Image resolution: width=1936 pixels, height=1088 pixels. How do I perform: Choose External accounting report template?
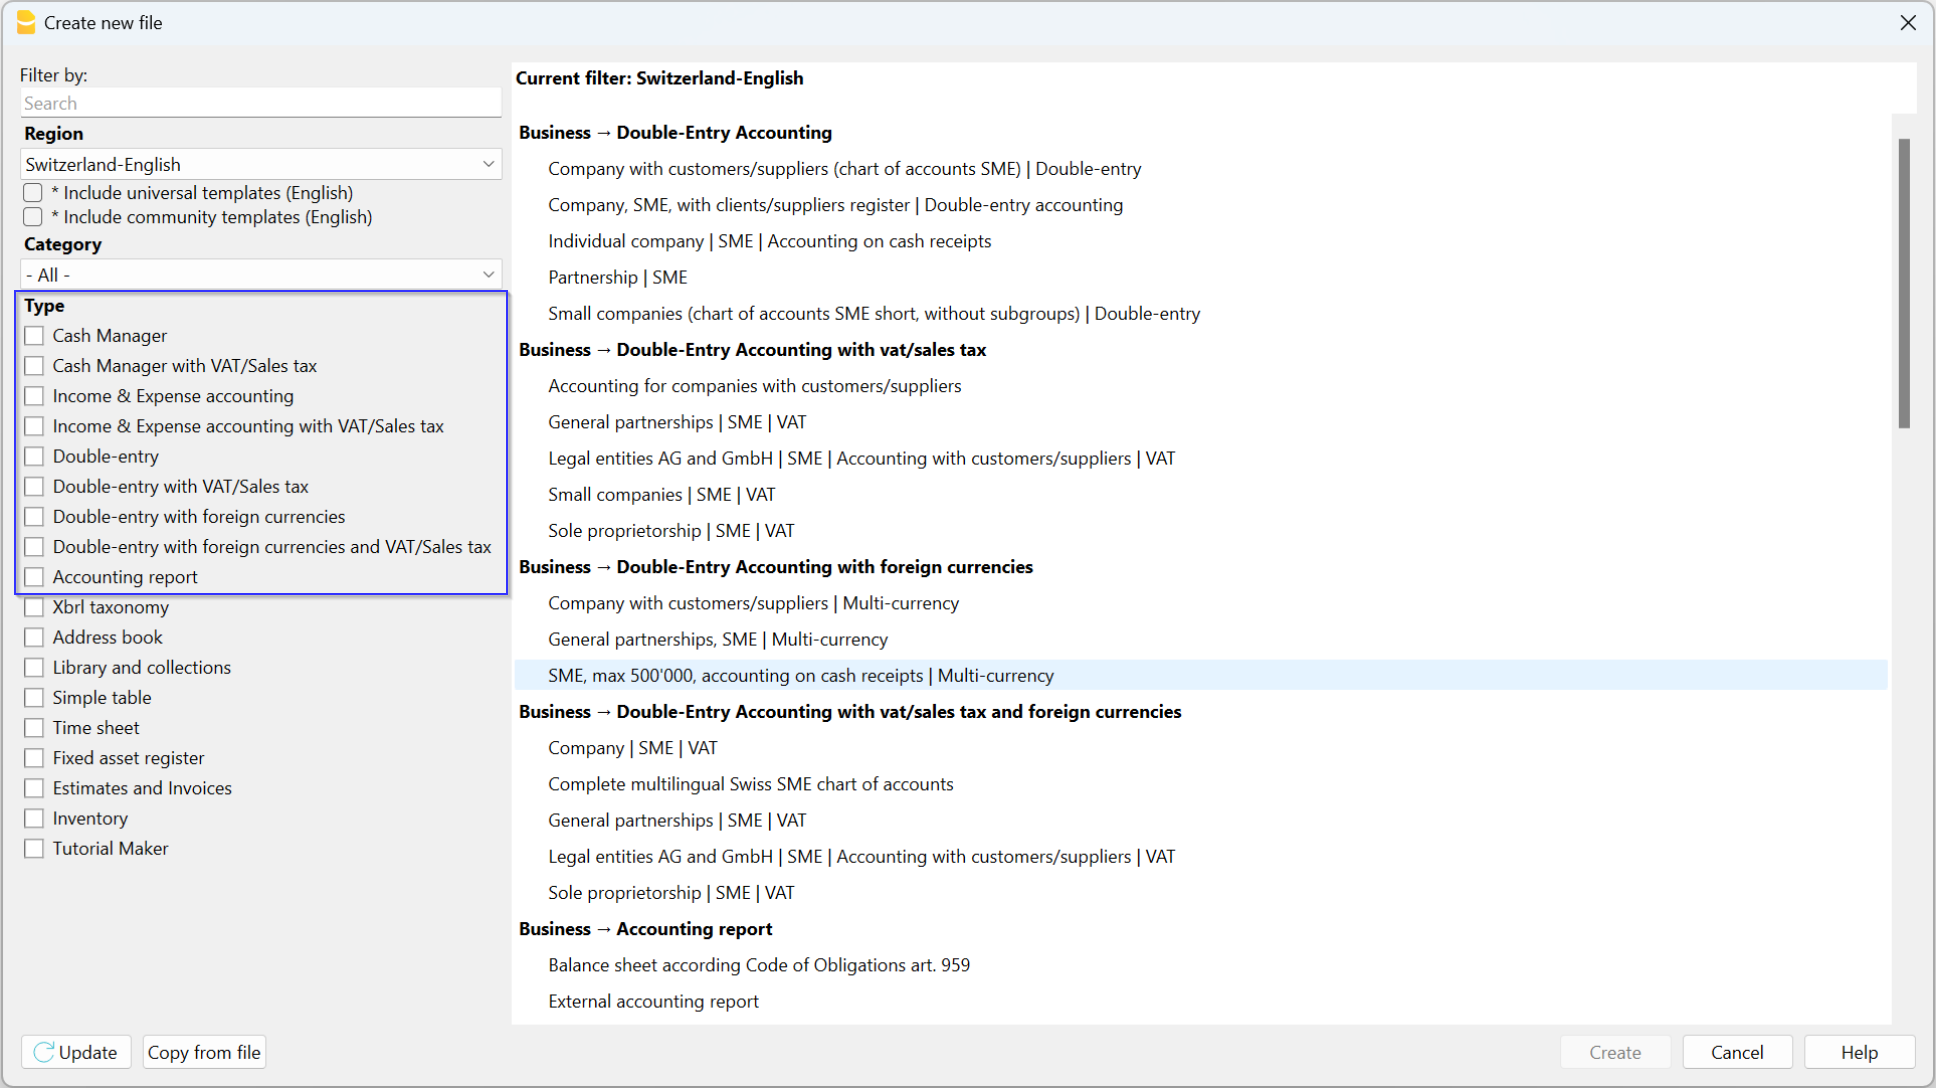(x=653, y=1001)
